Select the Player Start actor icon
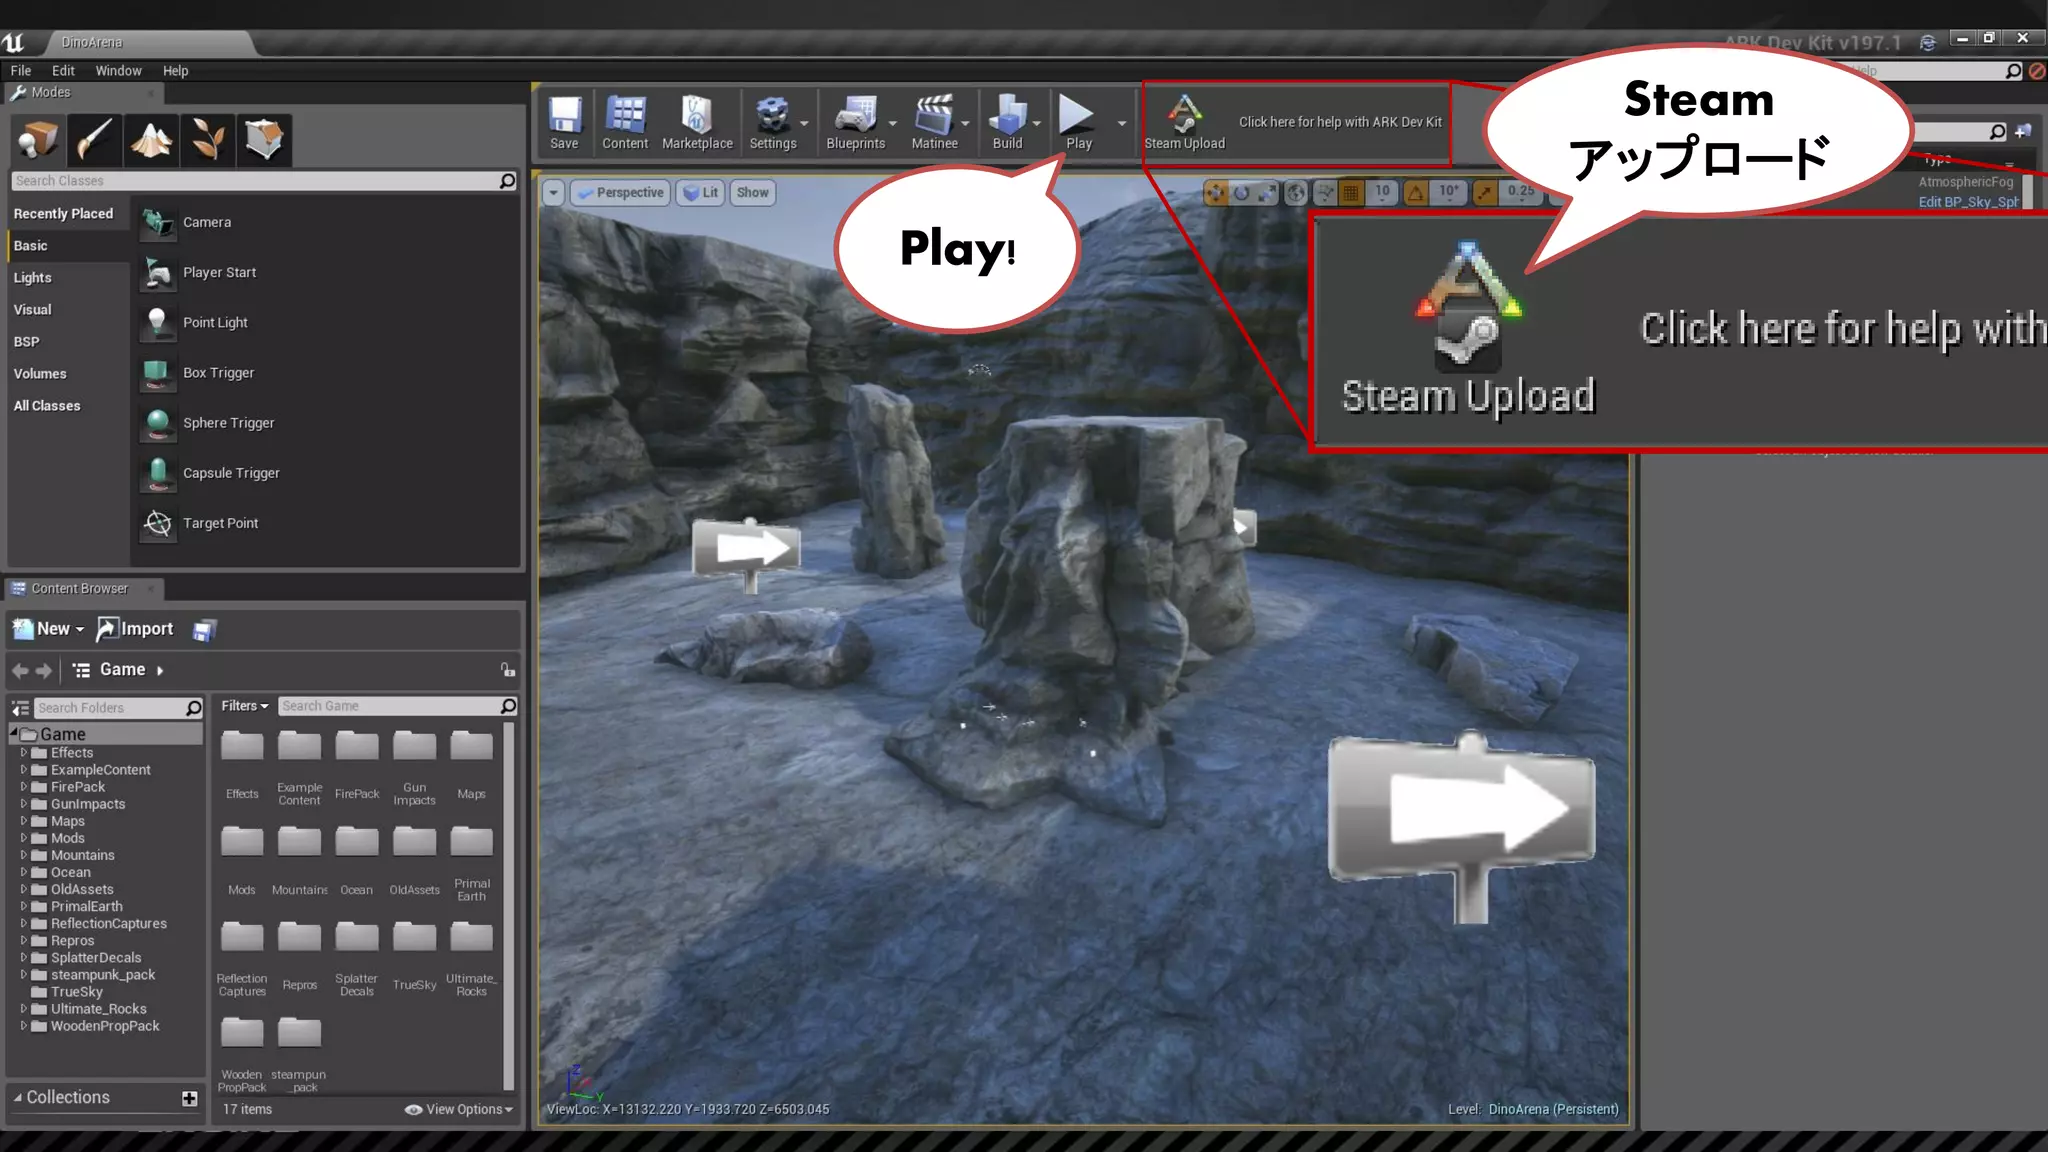Screen dimensions: 2048x1152 pos(157,273)
